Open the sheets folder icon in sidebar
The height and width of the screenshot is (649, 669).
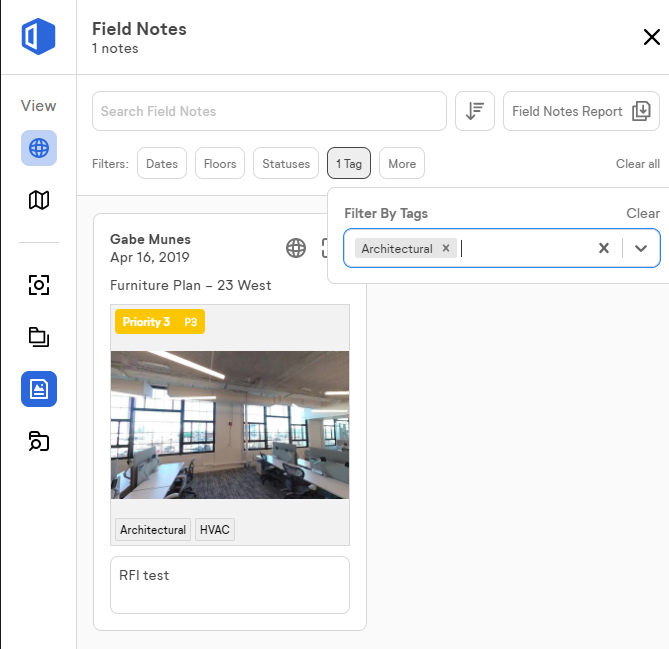39,337
